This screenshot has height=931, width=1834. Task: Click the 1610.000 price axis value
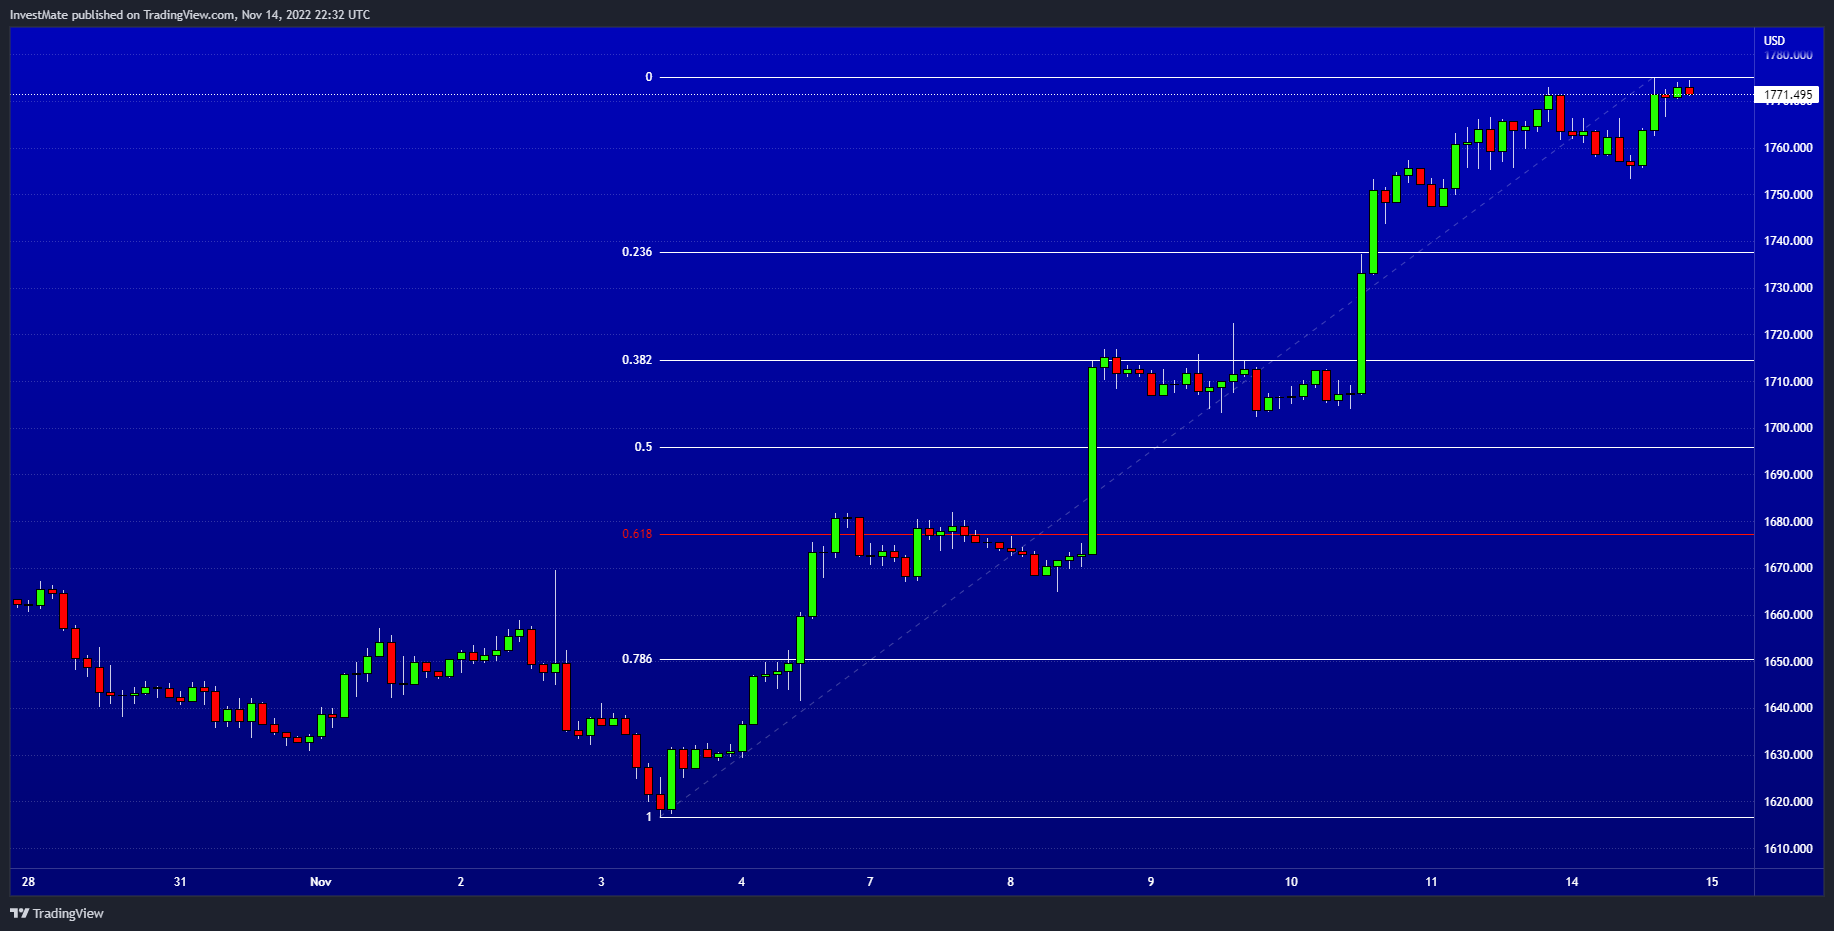pos(1788,849)
